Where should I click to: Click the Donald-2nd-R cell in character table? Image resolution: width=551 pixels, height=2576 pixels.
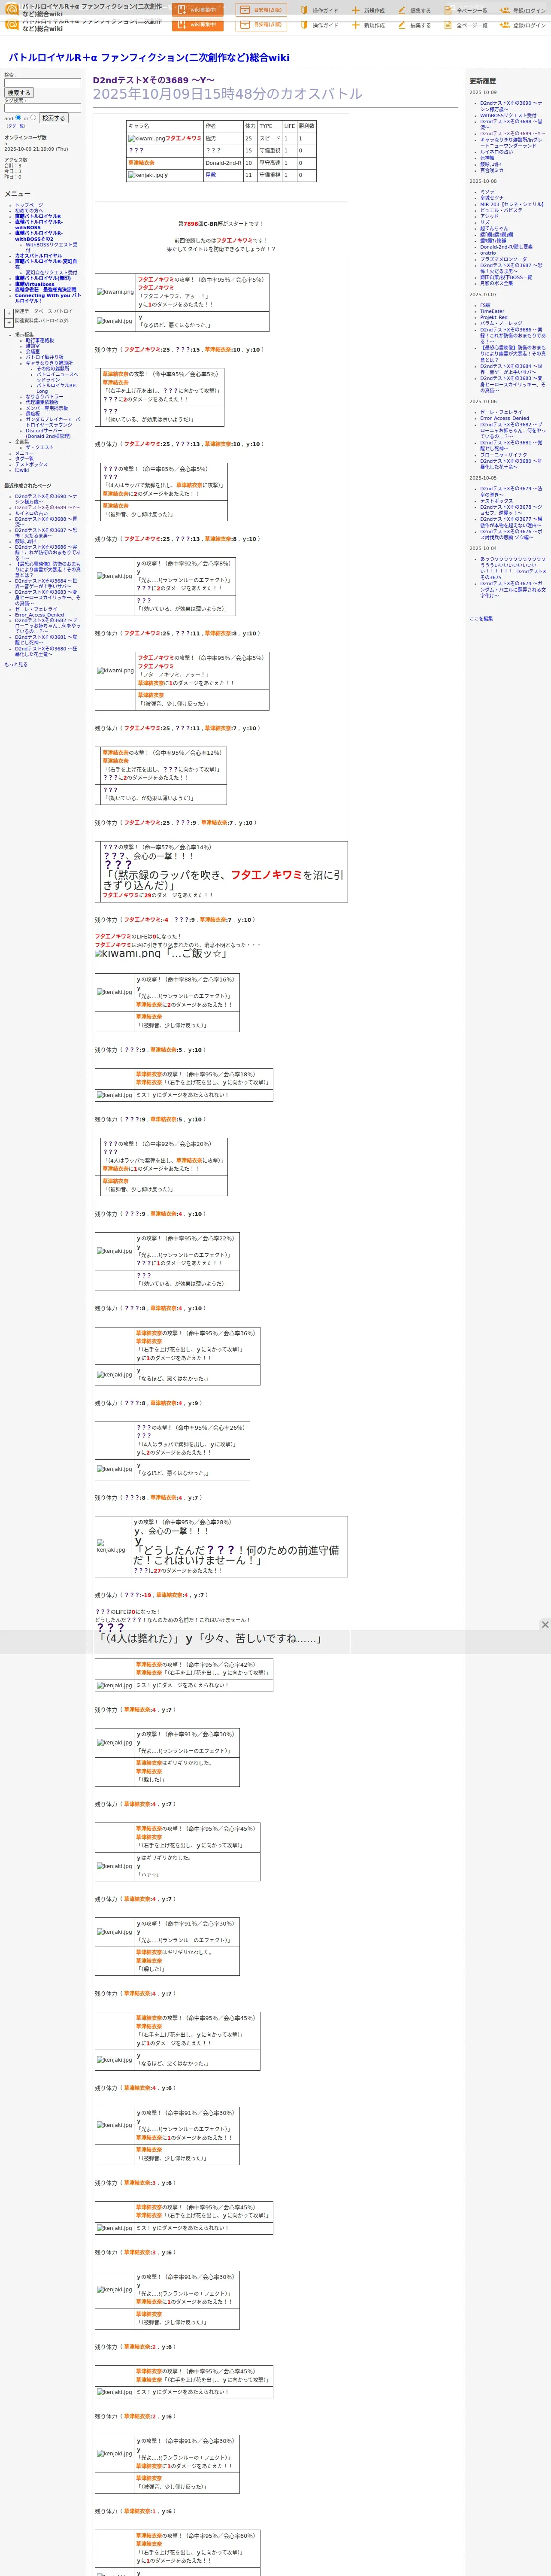[x=223, y=163]
